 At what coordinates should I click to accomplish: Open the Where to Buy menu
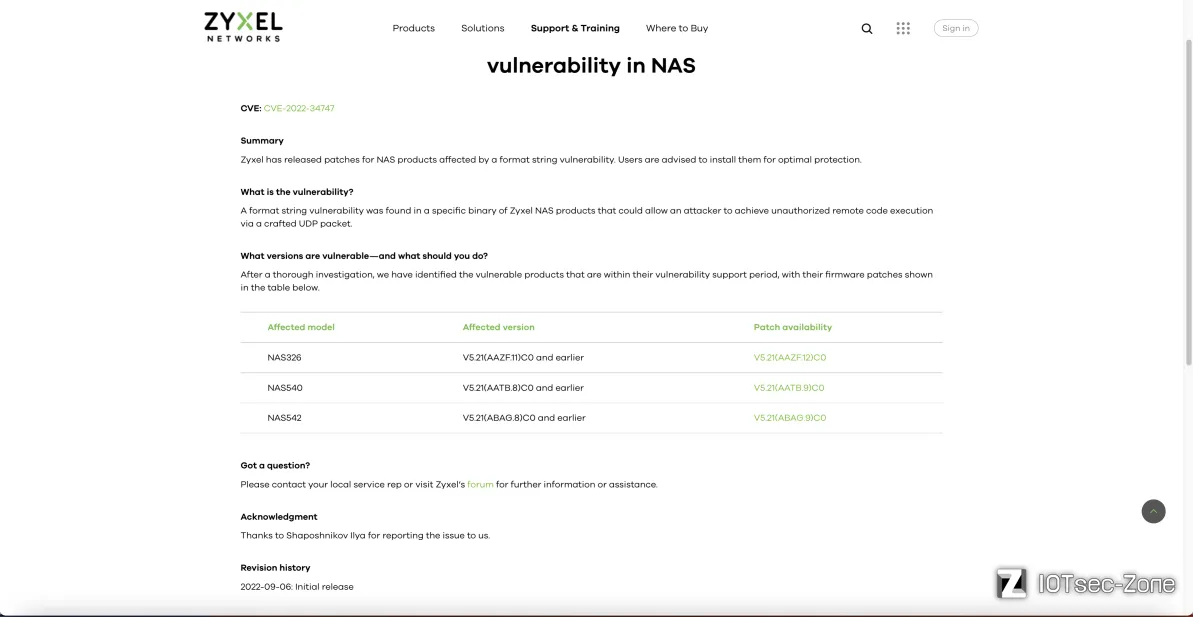[676, 28]
